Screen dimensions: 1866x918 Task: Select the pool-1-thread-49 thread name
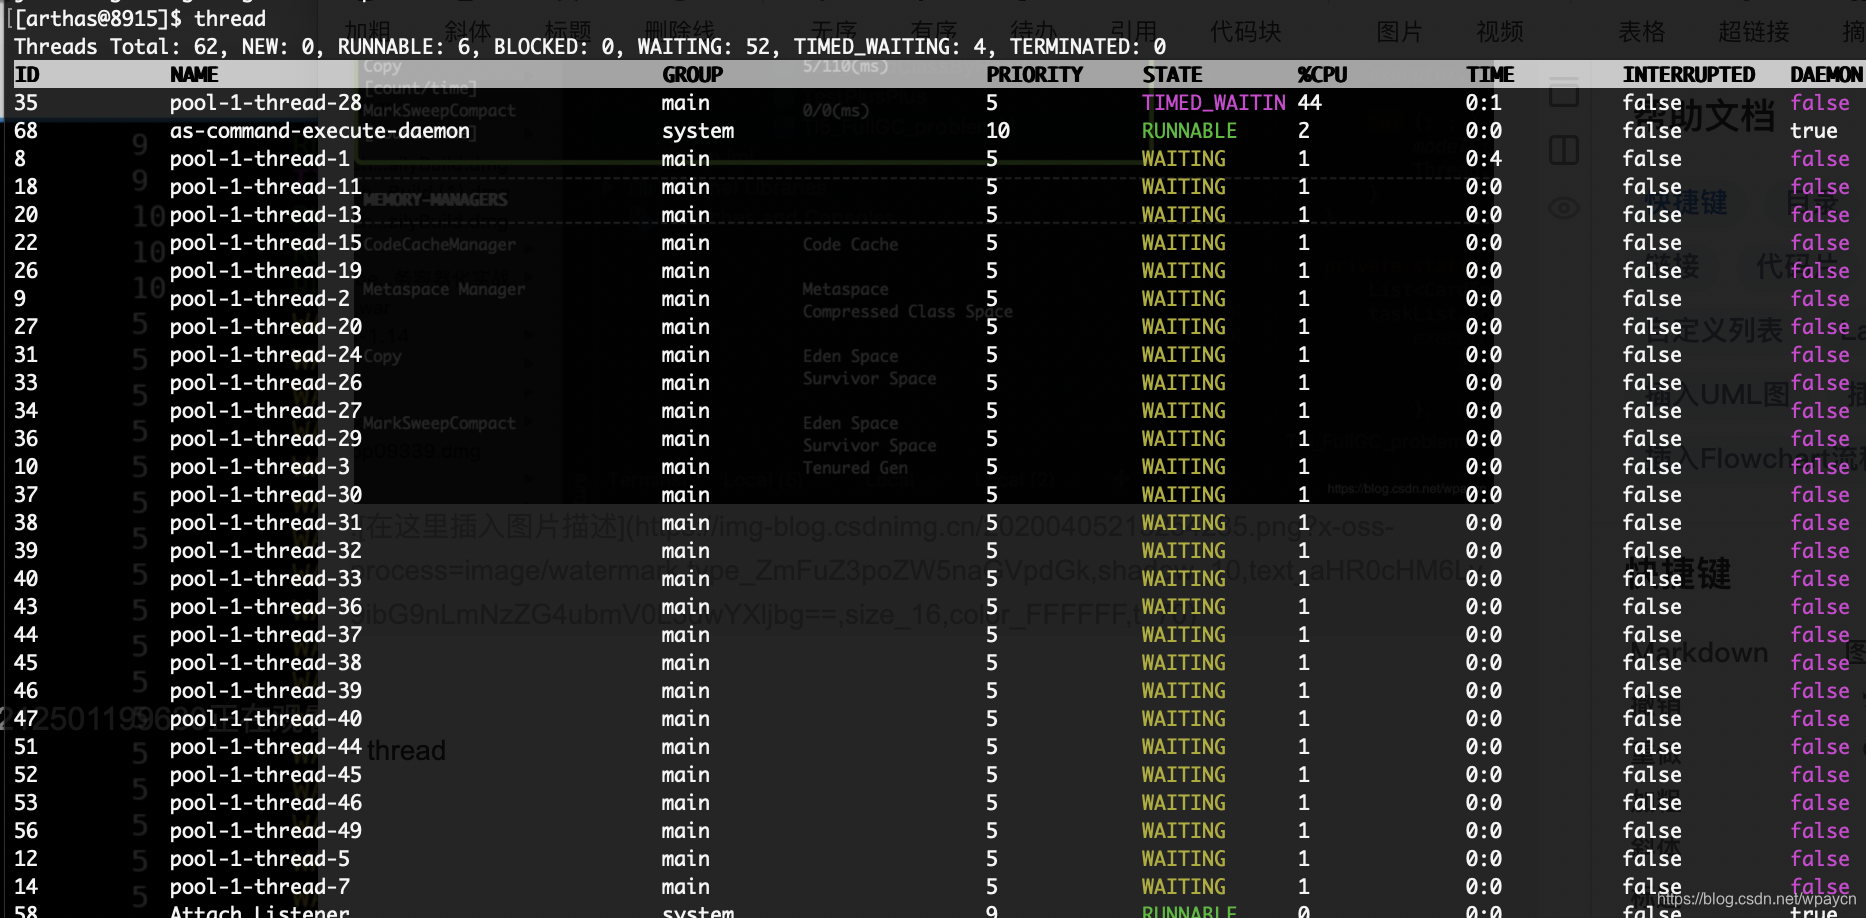pos(266,831)
